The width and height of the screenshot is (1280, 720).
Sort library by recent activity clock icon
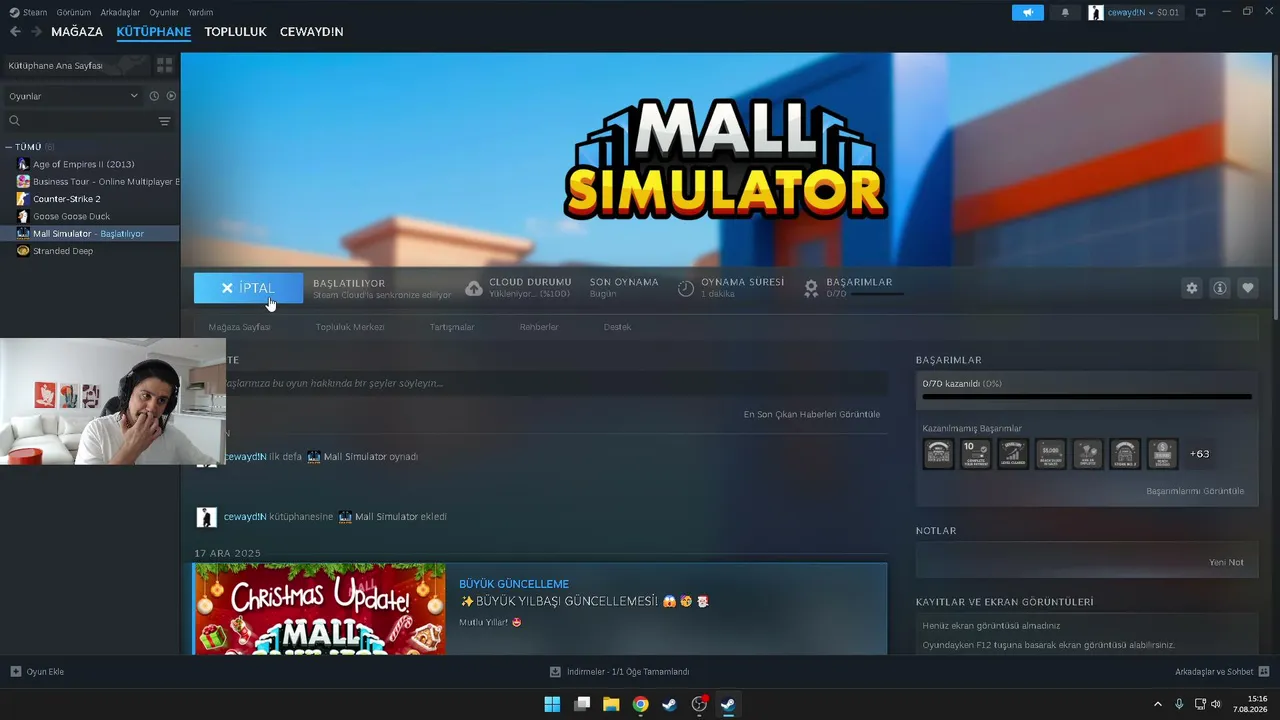click(x=154, y=96)
